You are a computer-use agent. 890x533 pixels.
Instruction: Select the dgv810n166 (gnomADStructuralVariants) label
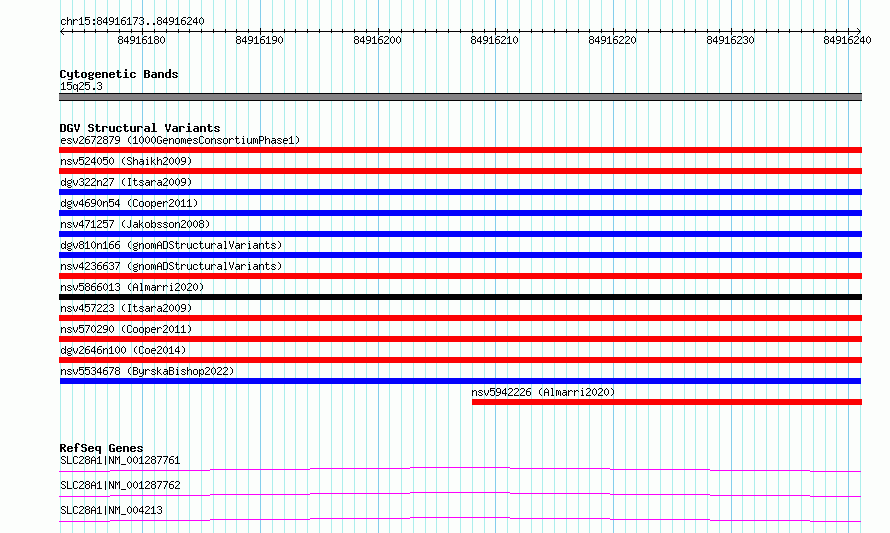171,245
